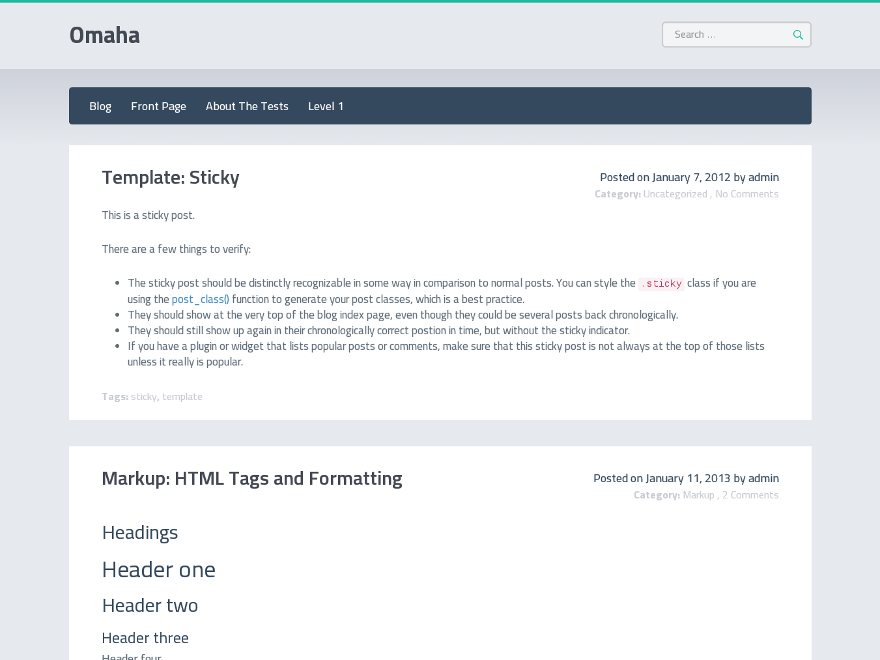This screenshot has width=880, height=660.
Task: Open the Markup category link
Action: point(698,495)
